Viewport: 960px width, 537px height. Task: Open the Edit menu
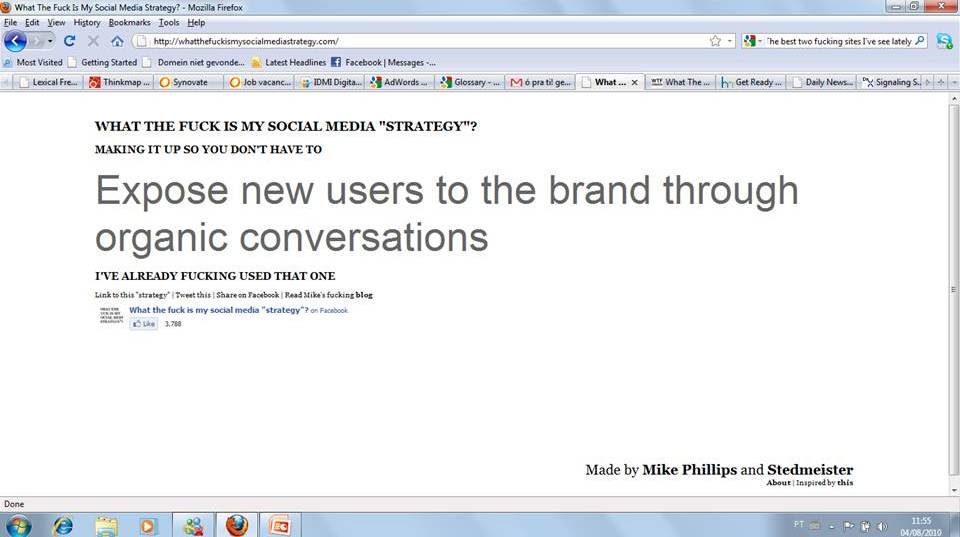coord(32,22)
